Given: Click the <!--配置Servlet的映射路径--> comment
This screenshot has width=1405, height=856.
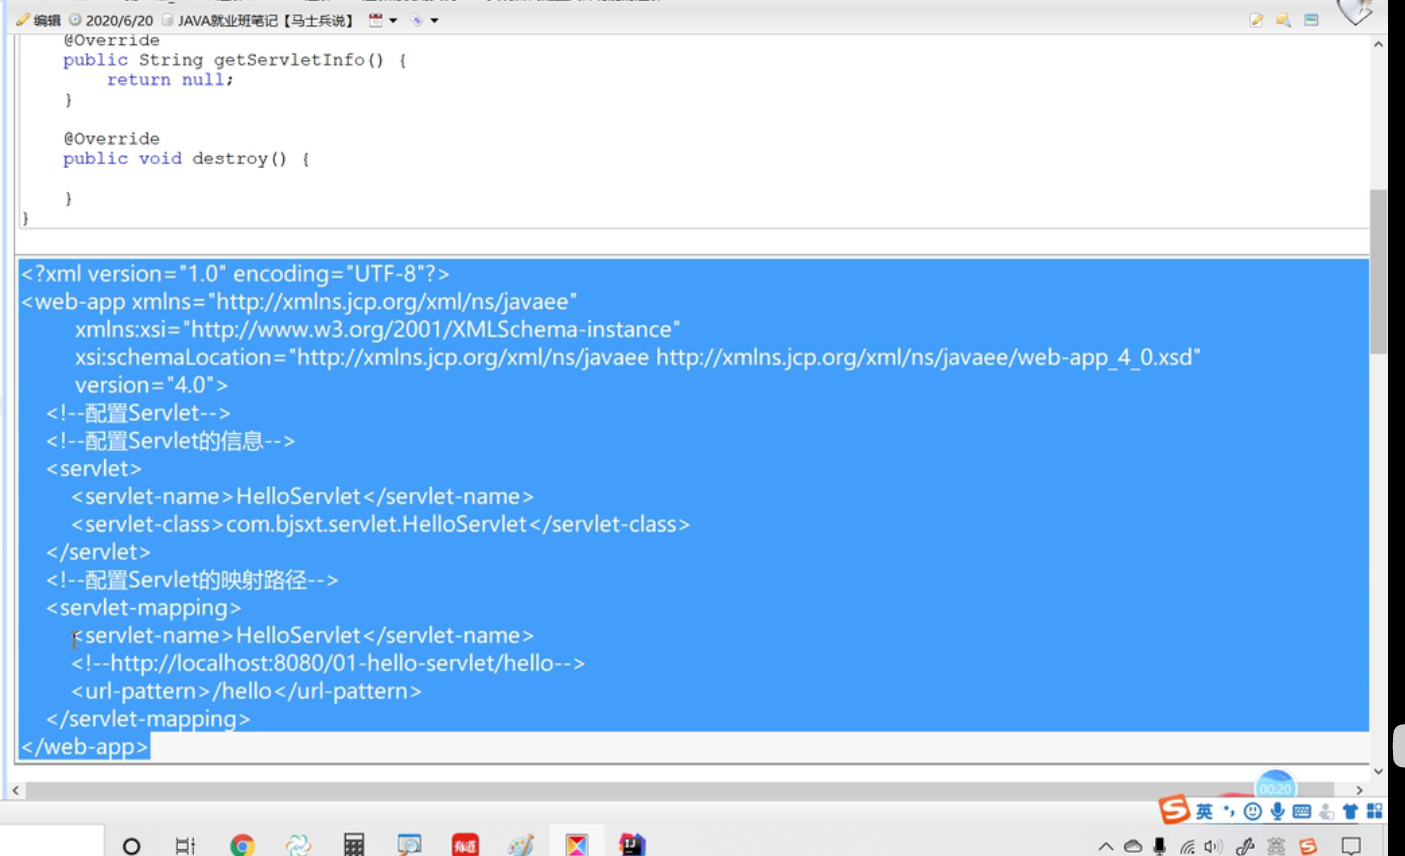Looking at the screenshot, I should point(192,580).
